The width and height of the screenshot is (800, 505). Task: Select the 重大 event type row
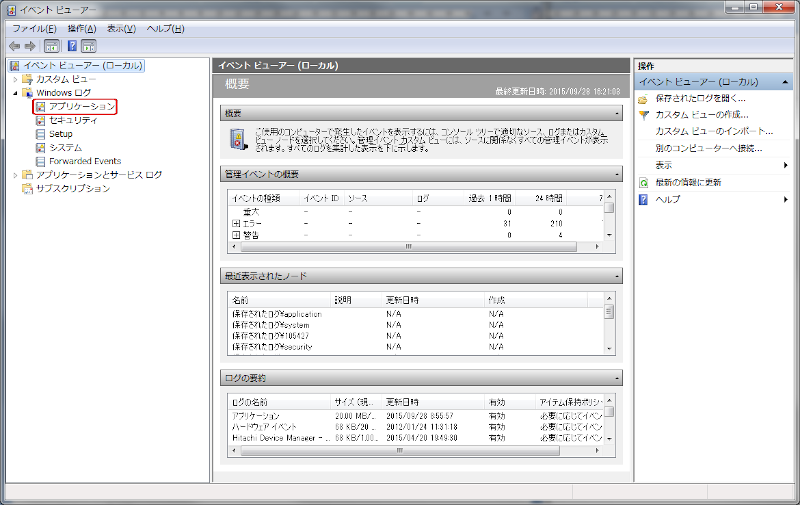417,212
